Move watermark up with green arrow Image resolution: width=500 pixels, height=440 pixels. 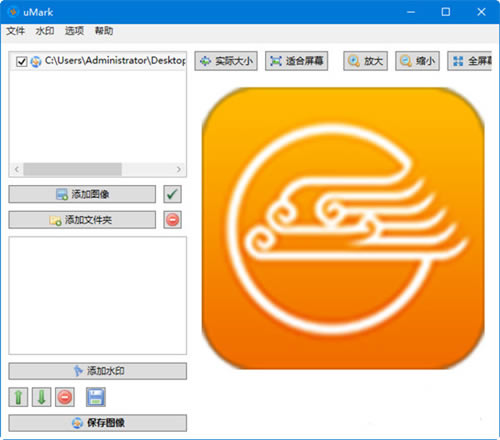point(18,397)
